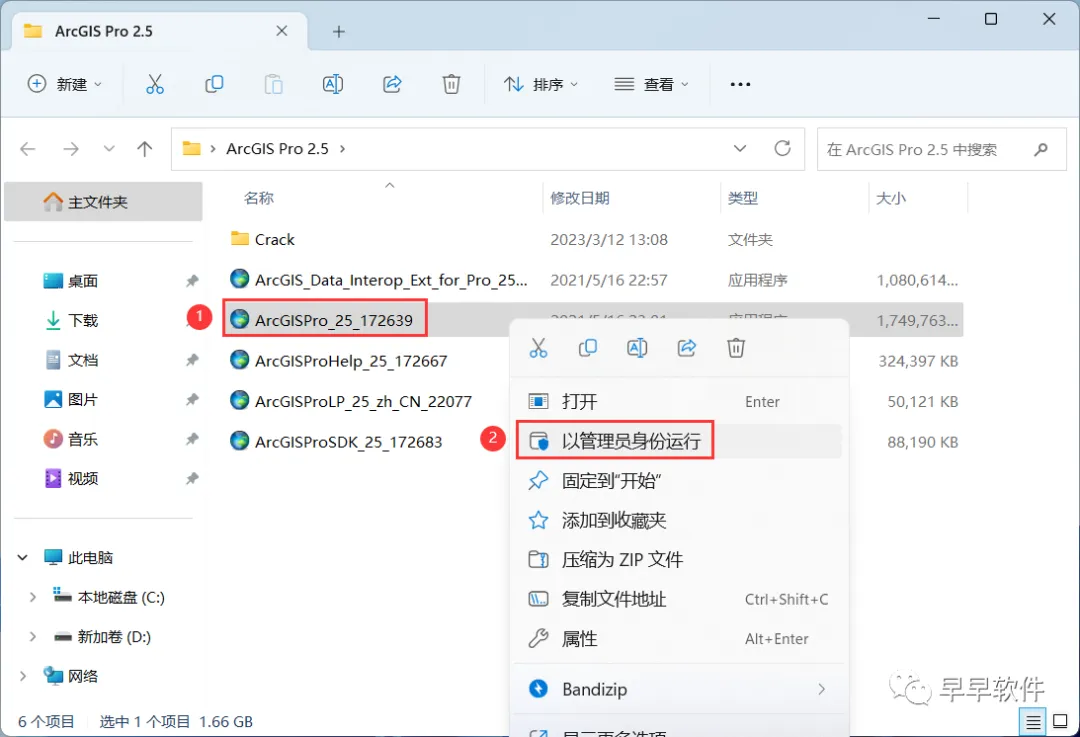The image size is (1080, 737).
Task: Open 音乐 in the sidebar
Action: coord(83,439)
